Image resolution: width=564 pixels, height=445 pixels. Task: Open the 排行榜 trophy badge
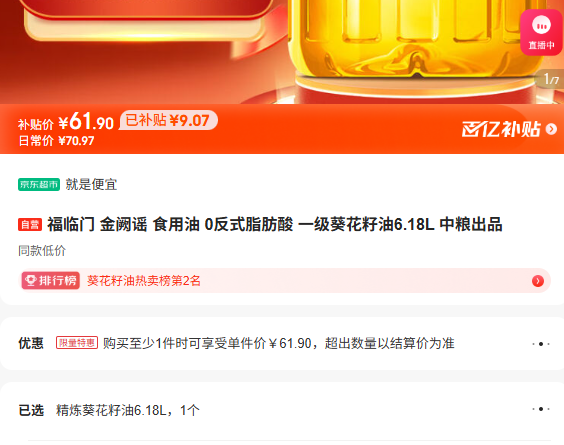[x=50, y=281]
